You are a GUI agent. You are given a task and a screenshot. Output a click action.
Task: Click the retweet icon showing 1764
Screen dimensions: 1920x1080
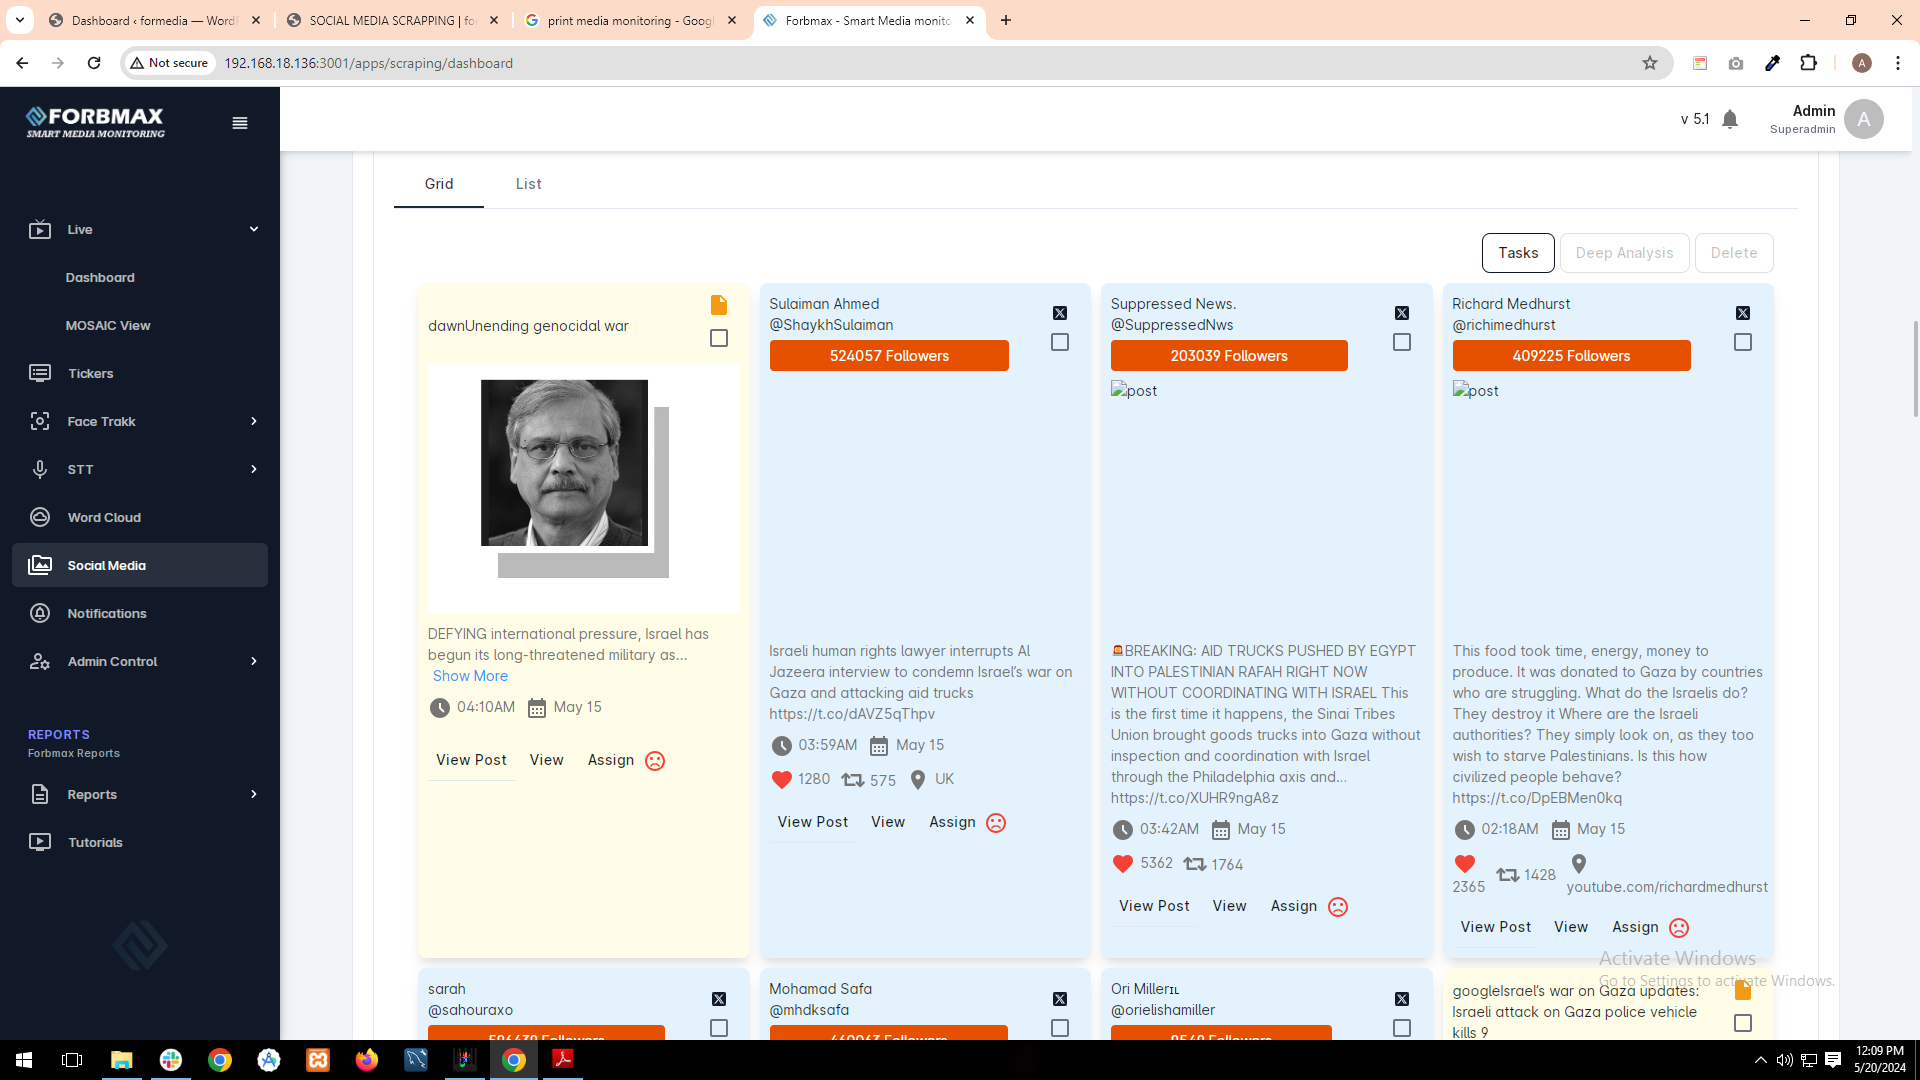pyautogui.click(x=1194, y=864)
